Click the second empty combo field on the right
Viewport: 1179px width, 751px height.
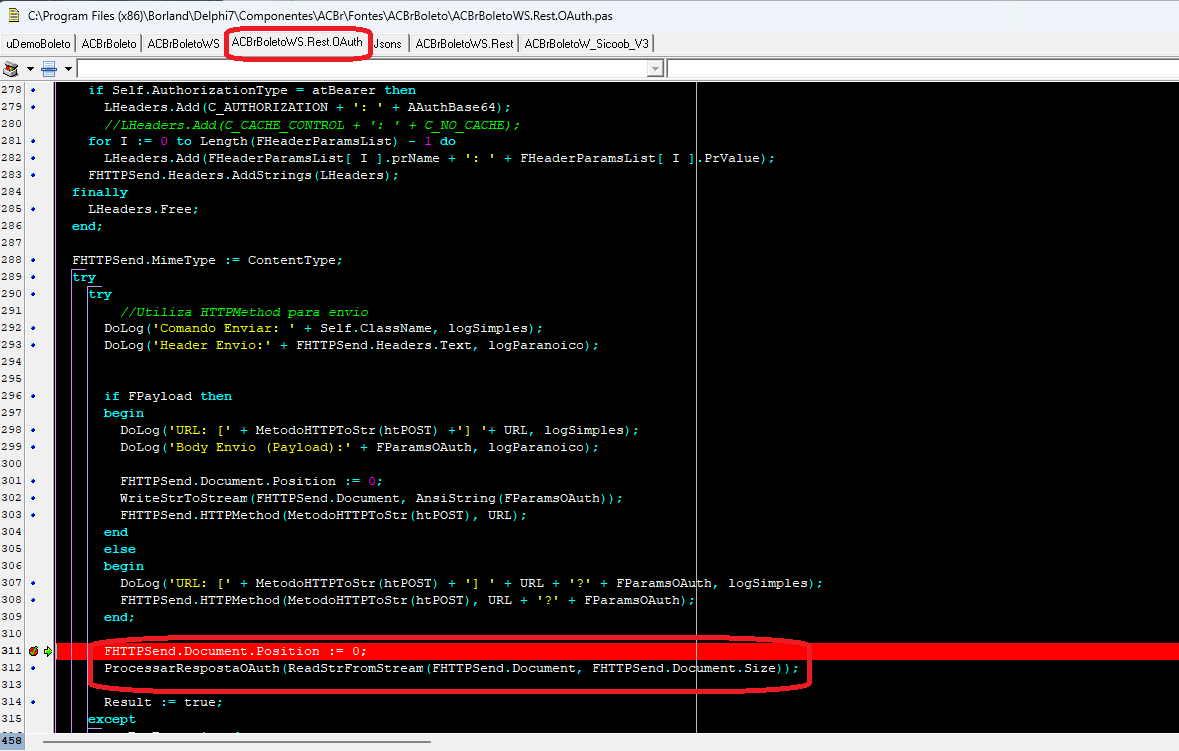923,69
